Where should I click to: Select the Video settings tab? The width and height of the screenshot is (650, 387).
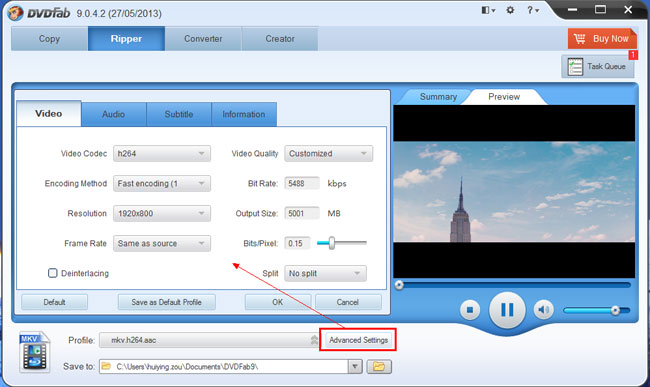(49, 114)
